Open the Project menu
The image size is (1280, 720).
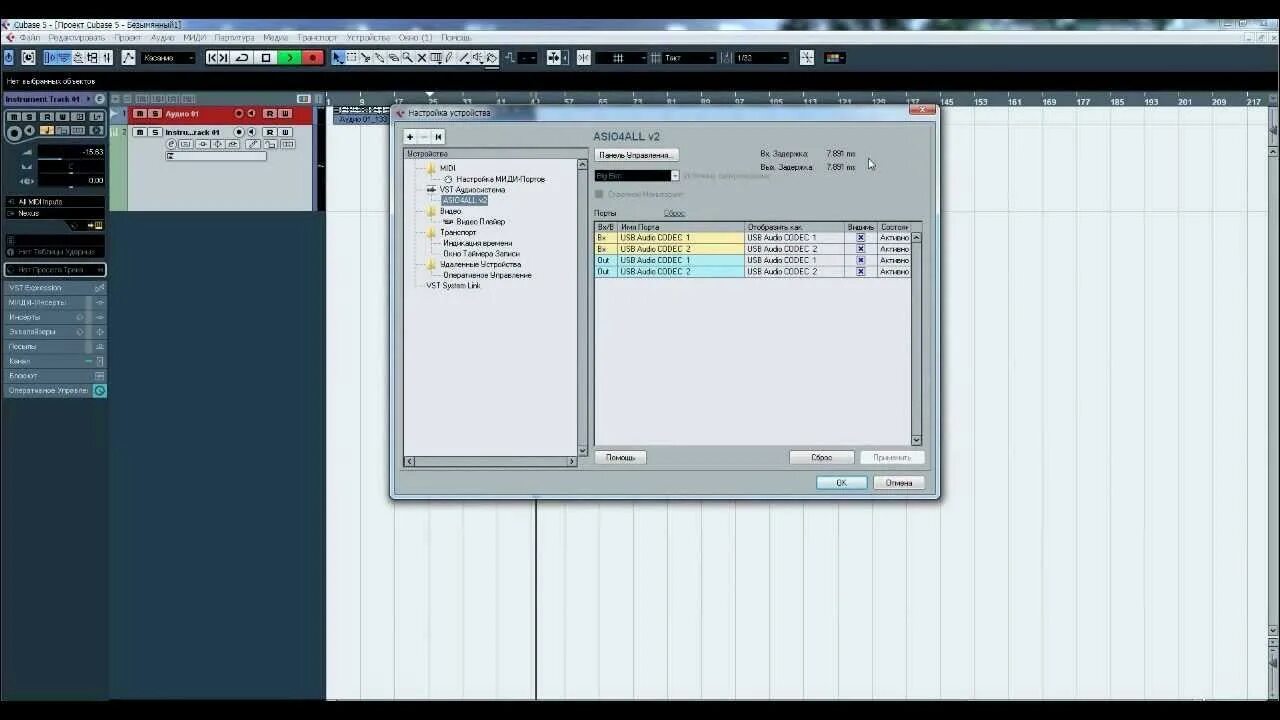click(x=127, y=37)
